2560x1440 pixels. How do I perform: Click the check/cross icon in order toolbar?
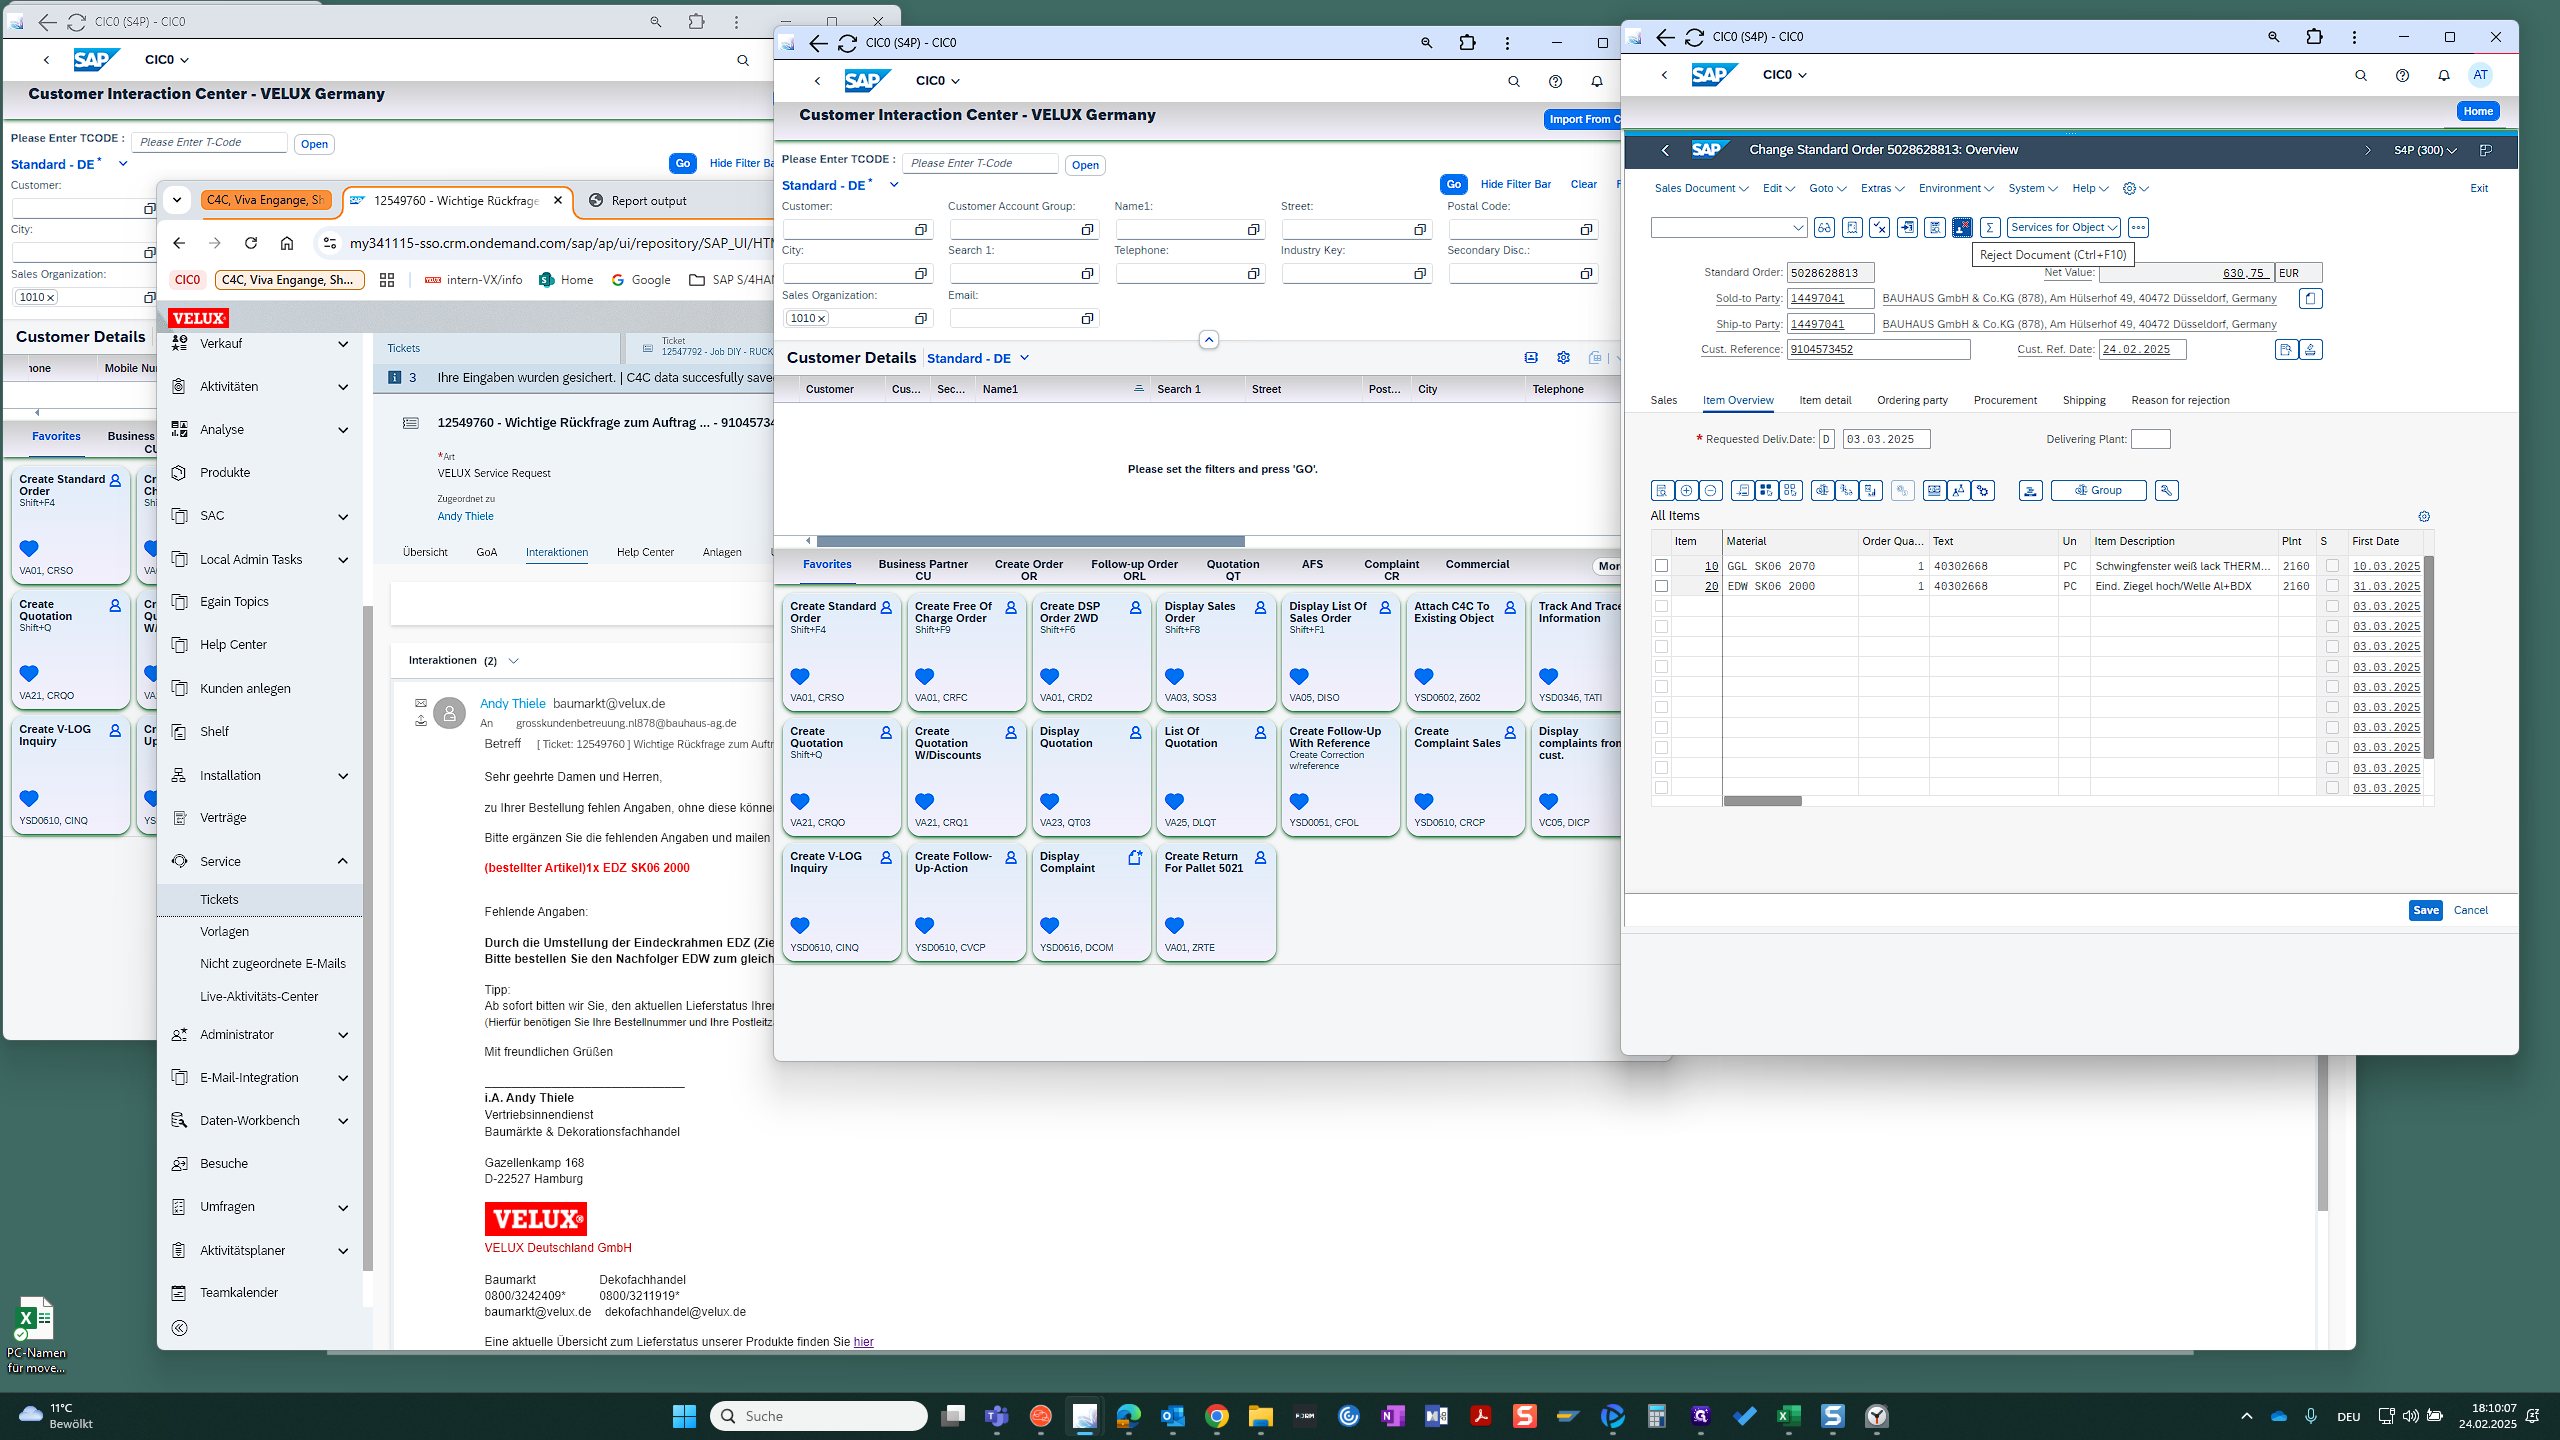pyautogui.click(x=1880, y=227)
